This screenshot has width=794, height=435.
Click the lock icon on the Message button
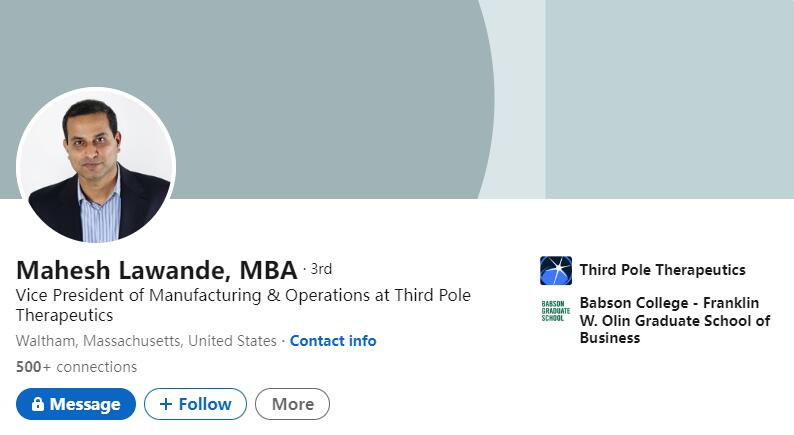38,404
